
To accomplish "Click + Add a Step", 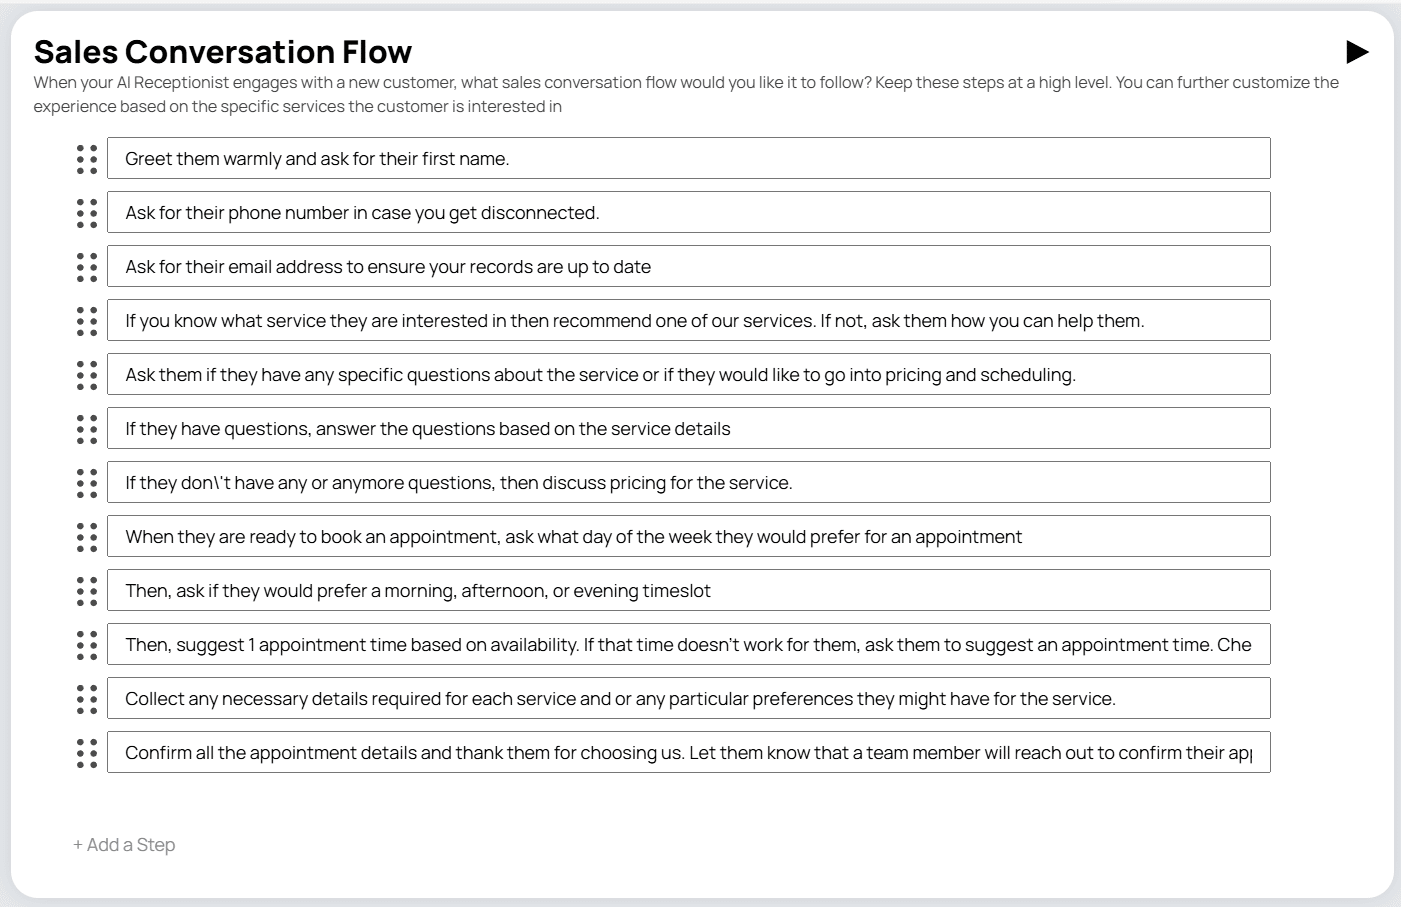I will coord(123,844).
